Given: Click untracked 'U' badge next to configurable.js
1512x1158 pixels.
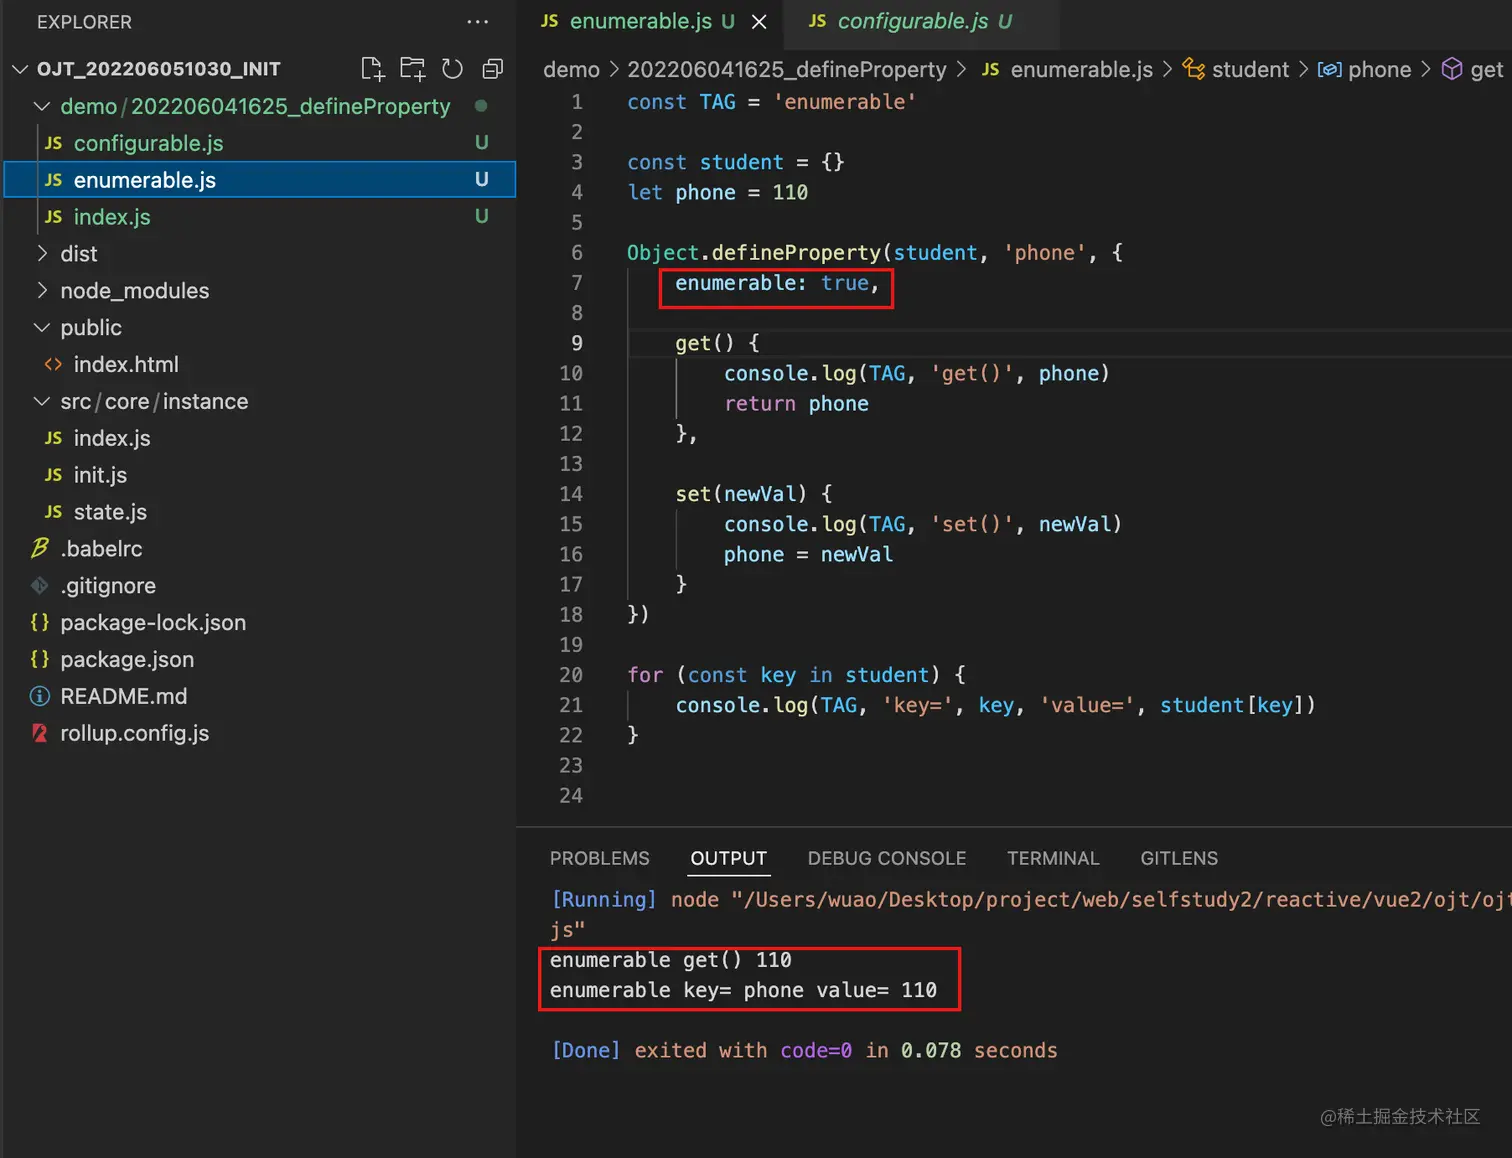Looking at the screenshot, I should (482, 143).
